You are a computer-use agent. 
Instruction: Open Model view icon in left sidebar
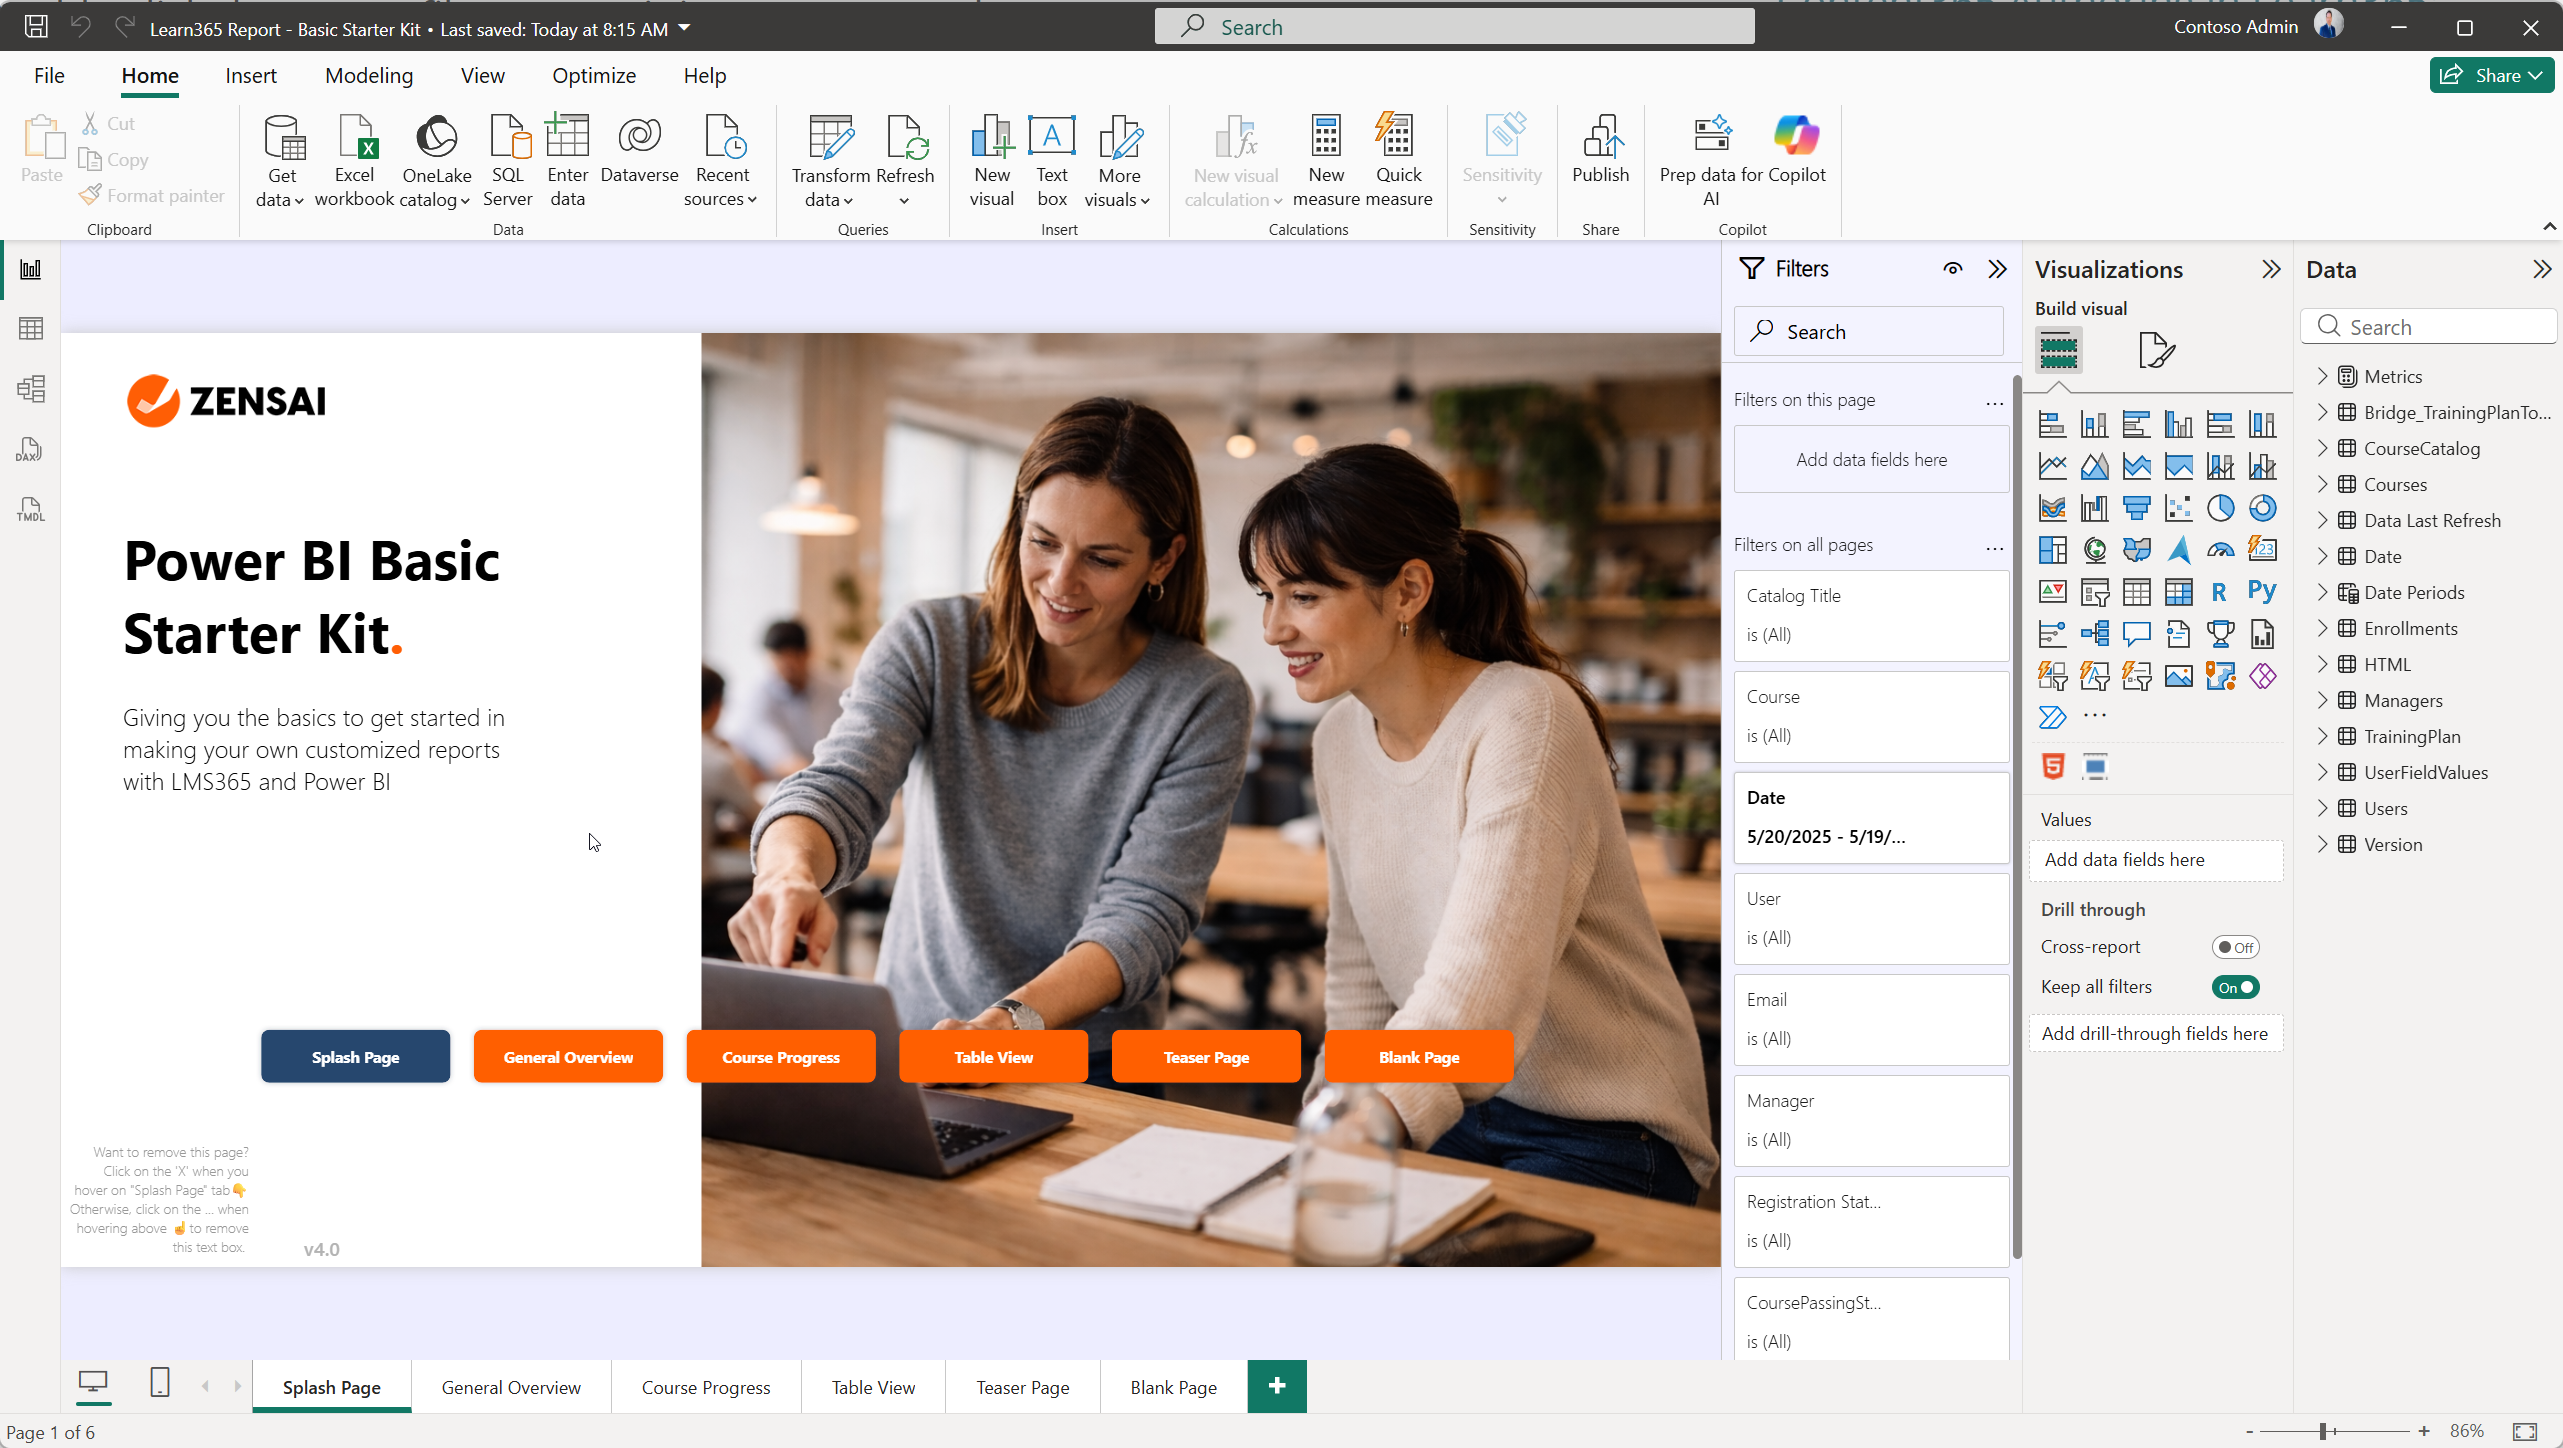pyautogui.click(x=31, y=388)
